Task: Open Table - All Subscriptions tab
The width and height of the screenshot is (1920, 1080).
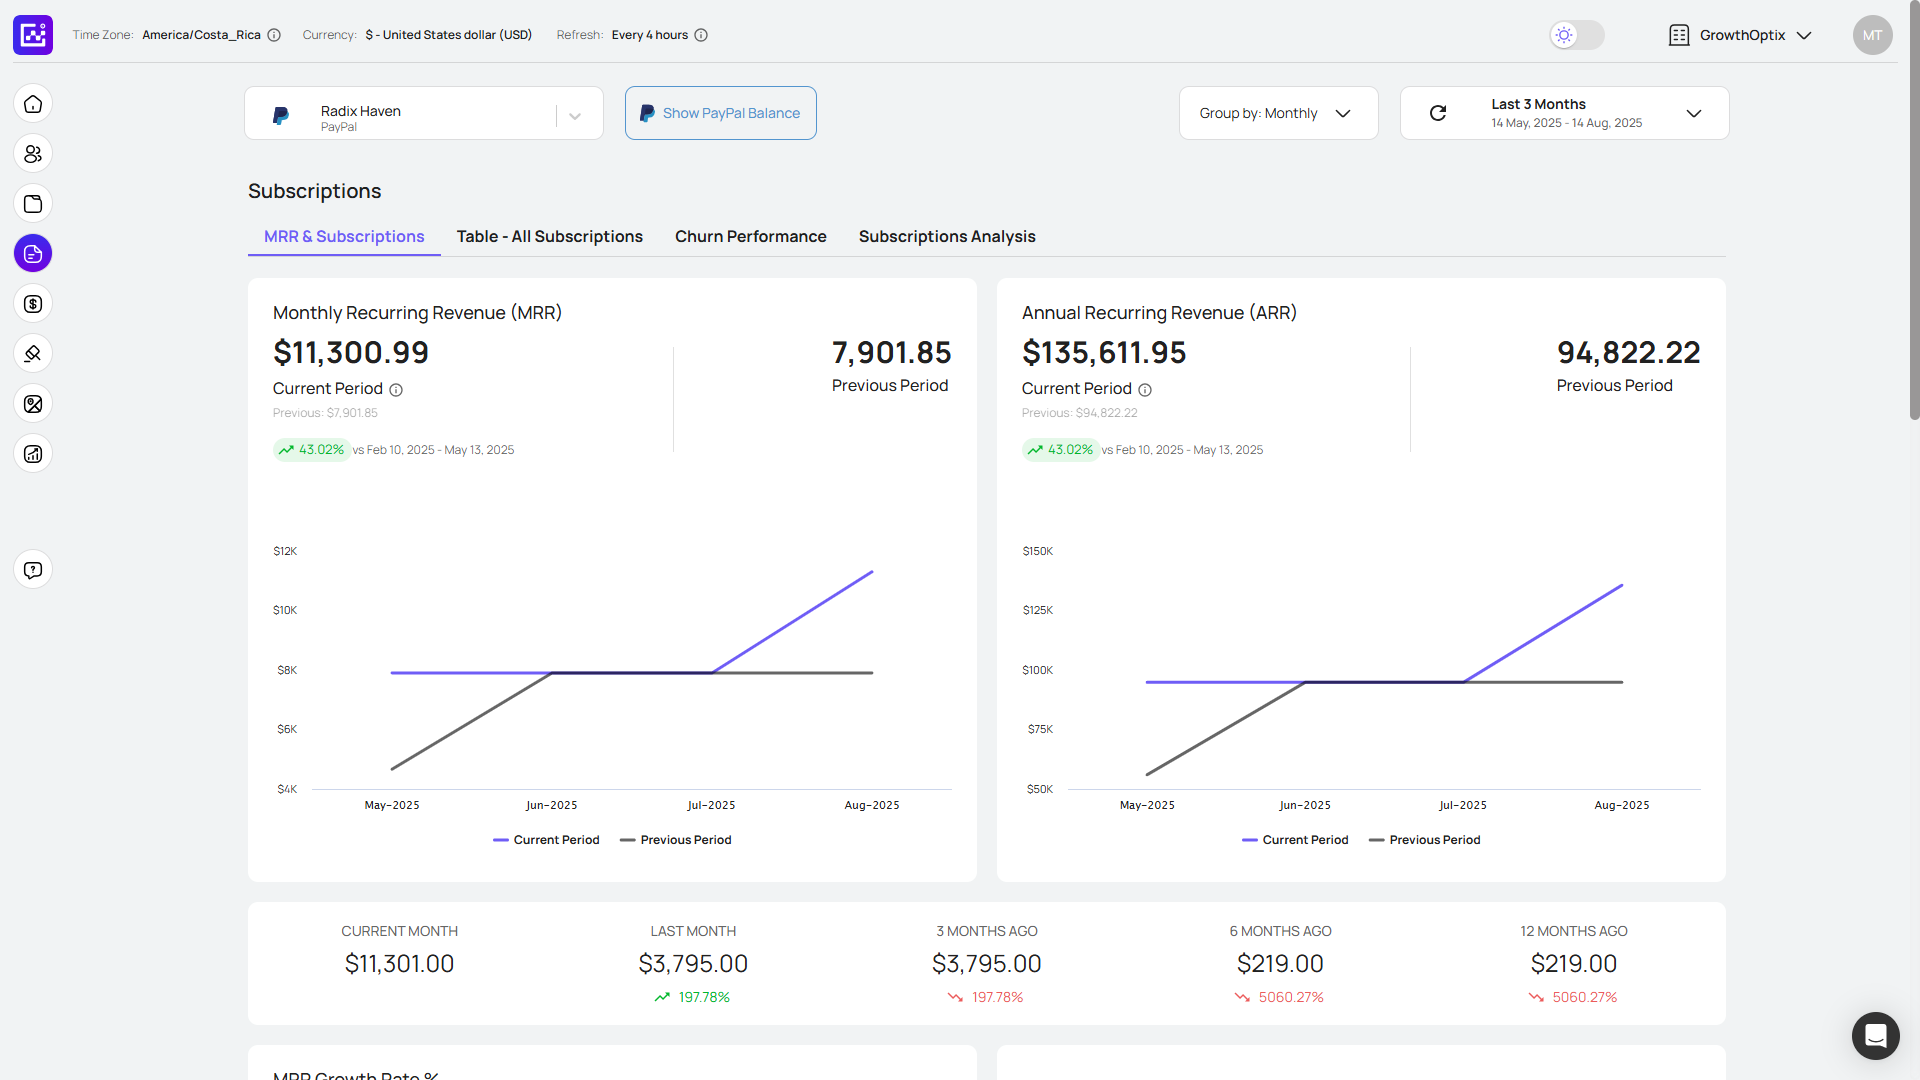Action: (x=549, y=236)
